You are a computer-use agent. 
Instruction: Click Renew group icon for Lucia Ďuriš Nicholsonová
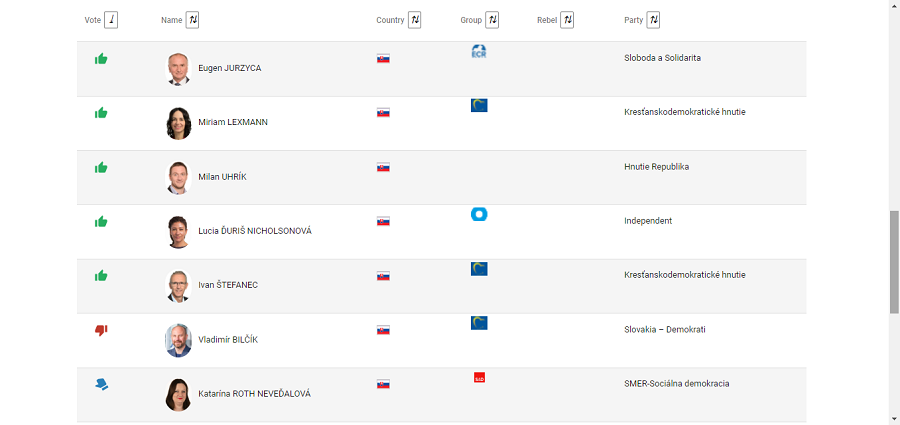[x=479, y=215]
